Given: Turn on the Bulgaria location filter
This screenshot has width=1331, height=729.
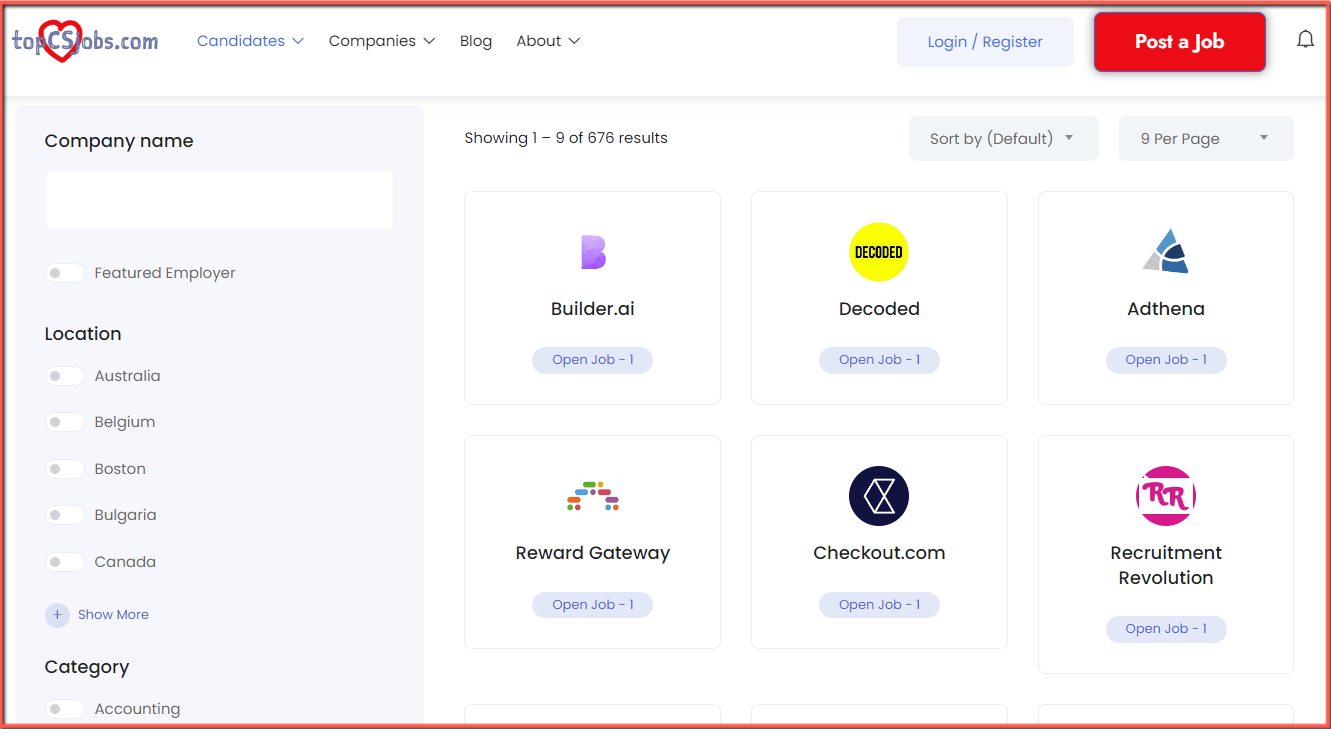Looking at the screenshot, I should pyautogui.click(x=65, y=515).
